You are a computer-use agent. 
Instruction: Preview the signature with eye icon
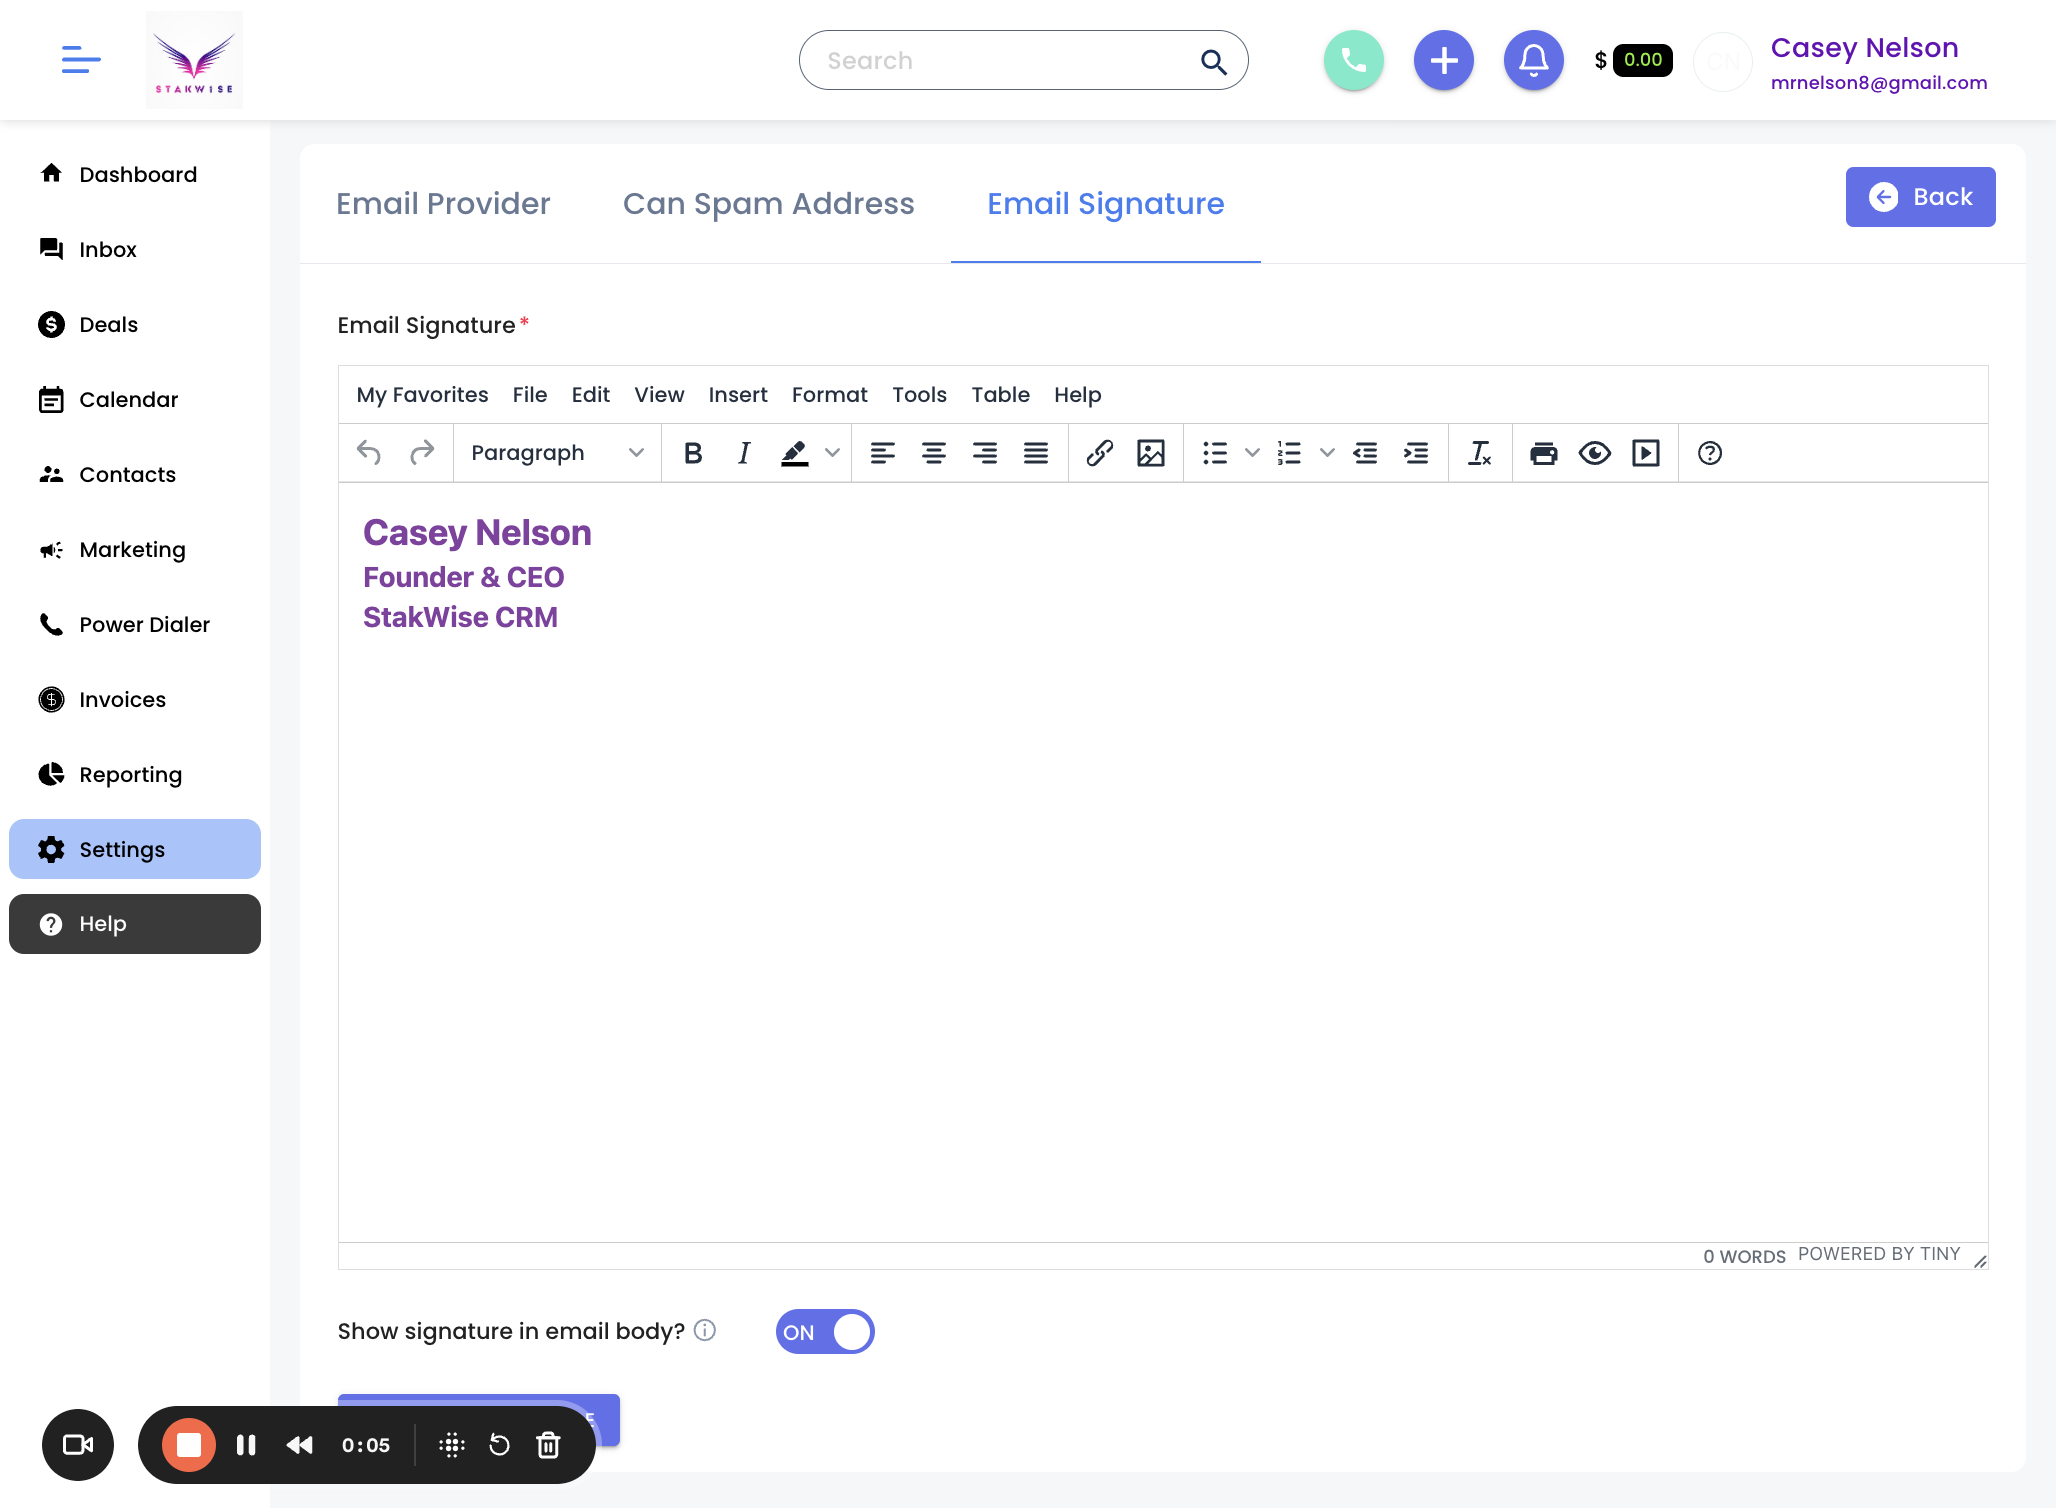pos(1595,453)
